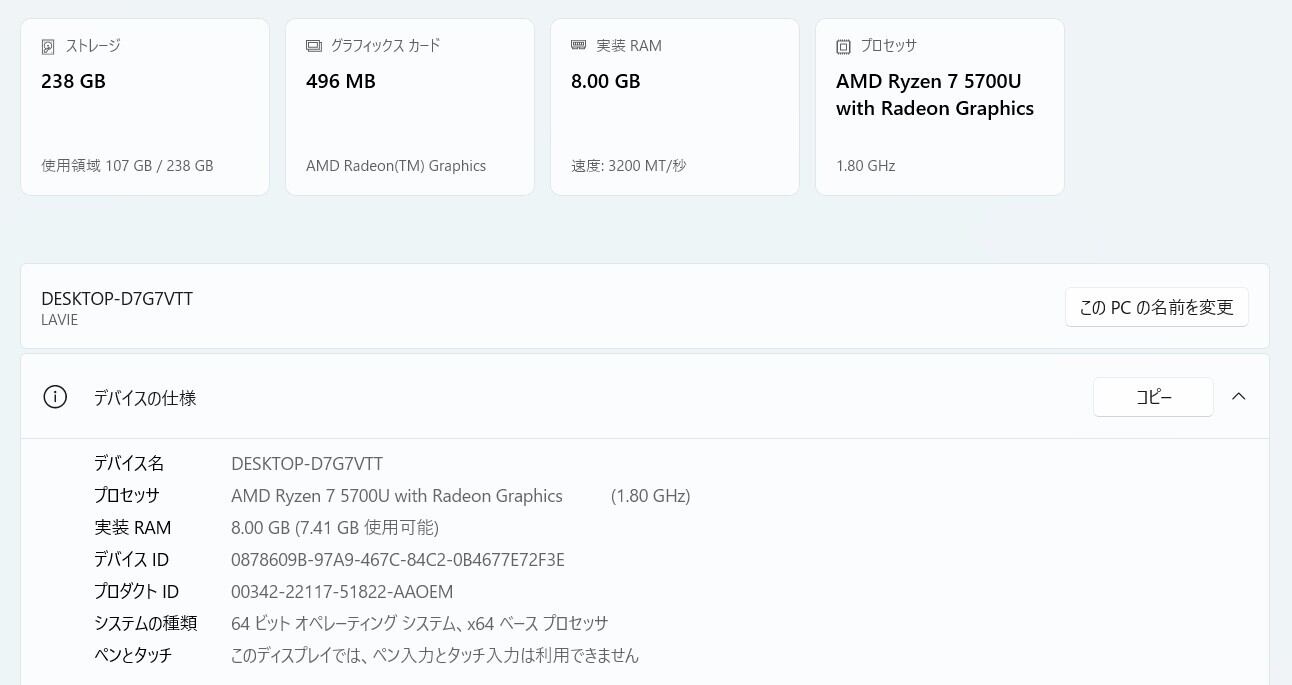Collapse the device specifications section chevron

pos(1238,397)
